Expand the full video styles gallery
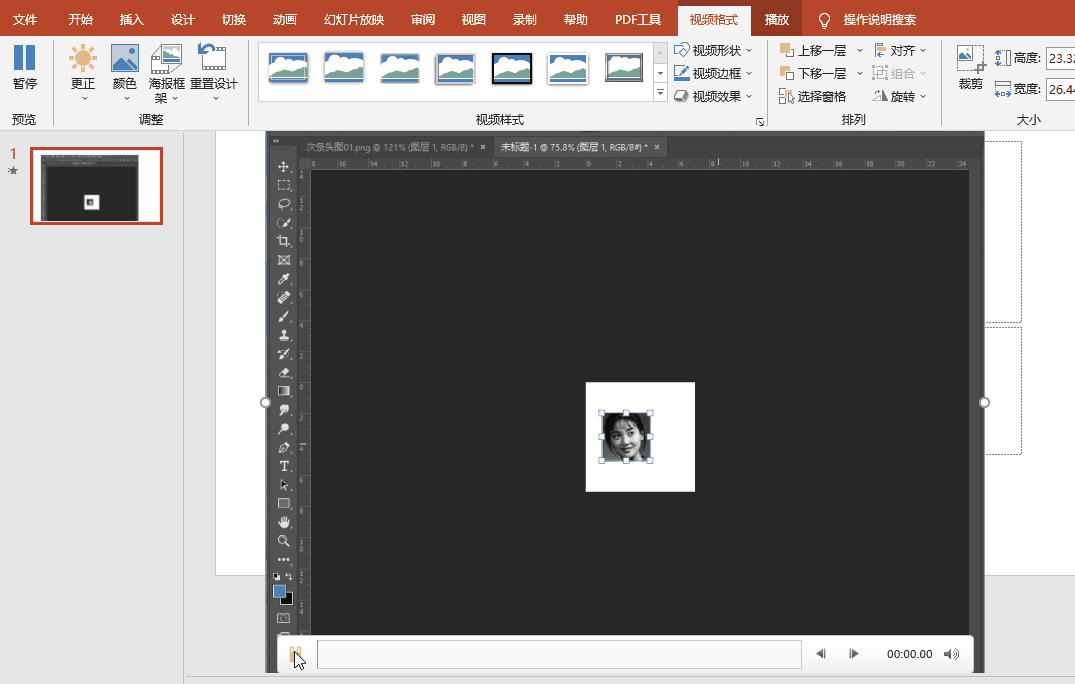 pos(660,92)
